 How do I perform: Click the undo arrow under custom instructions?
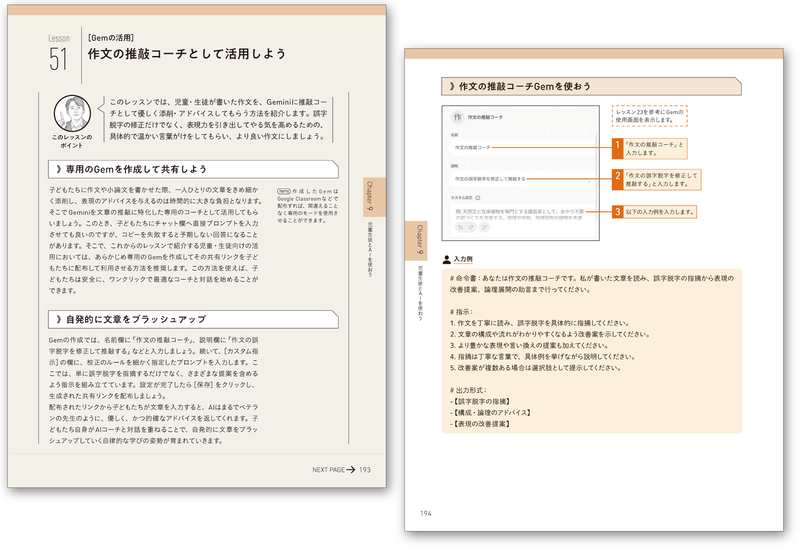pos(460,228)
